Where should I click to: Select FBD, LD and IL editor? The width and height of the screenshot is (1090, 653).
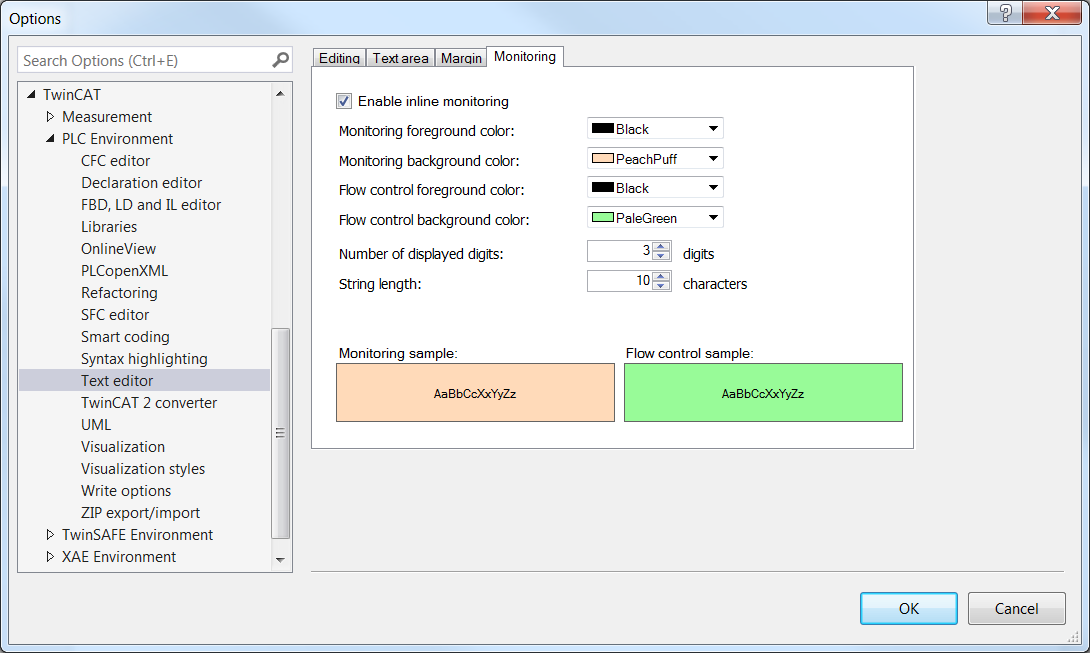pos(151,204)
